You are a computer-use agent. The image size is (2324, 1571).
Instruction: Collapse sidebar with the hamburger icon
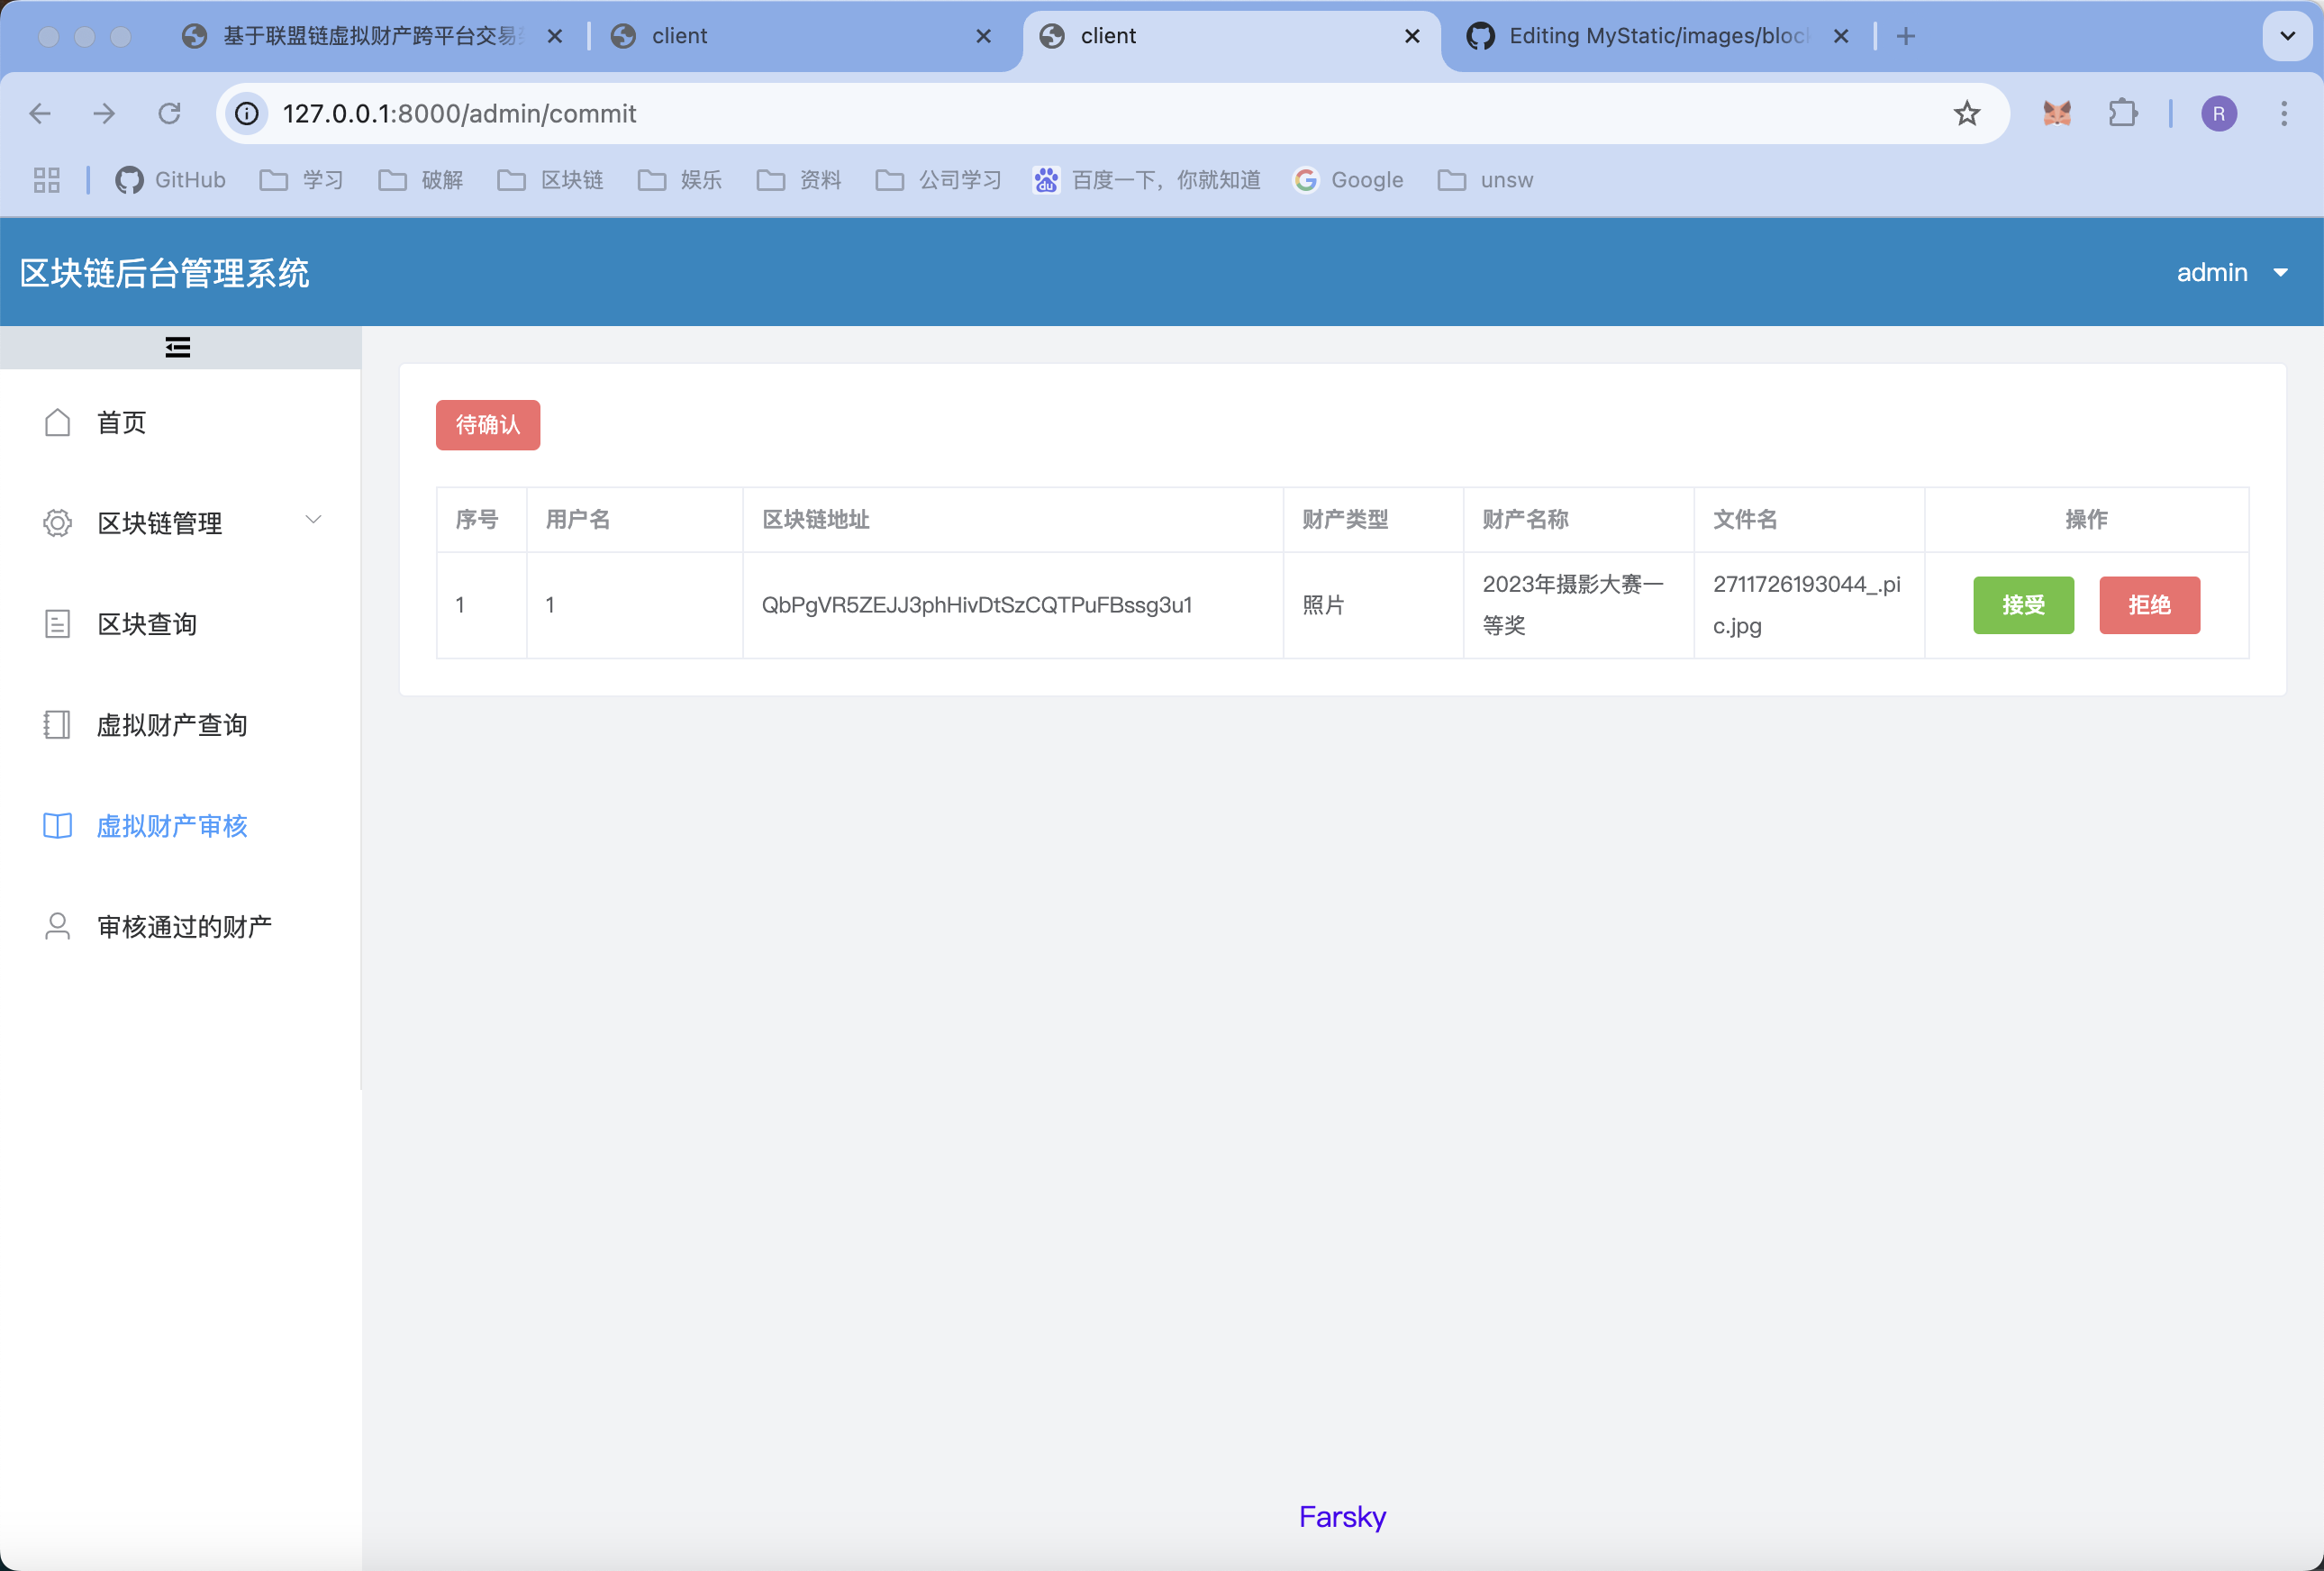tap(178, 347)
